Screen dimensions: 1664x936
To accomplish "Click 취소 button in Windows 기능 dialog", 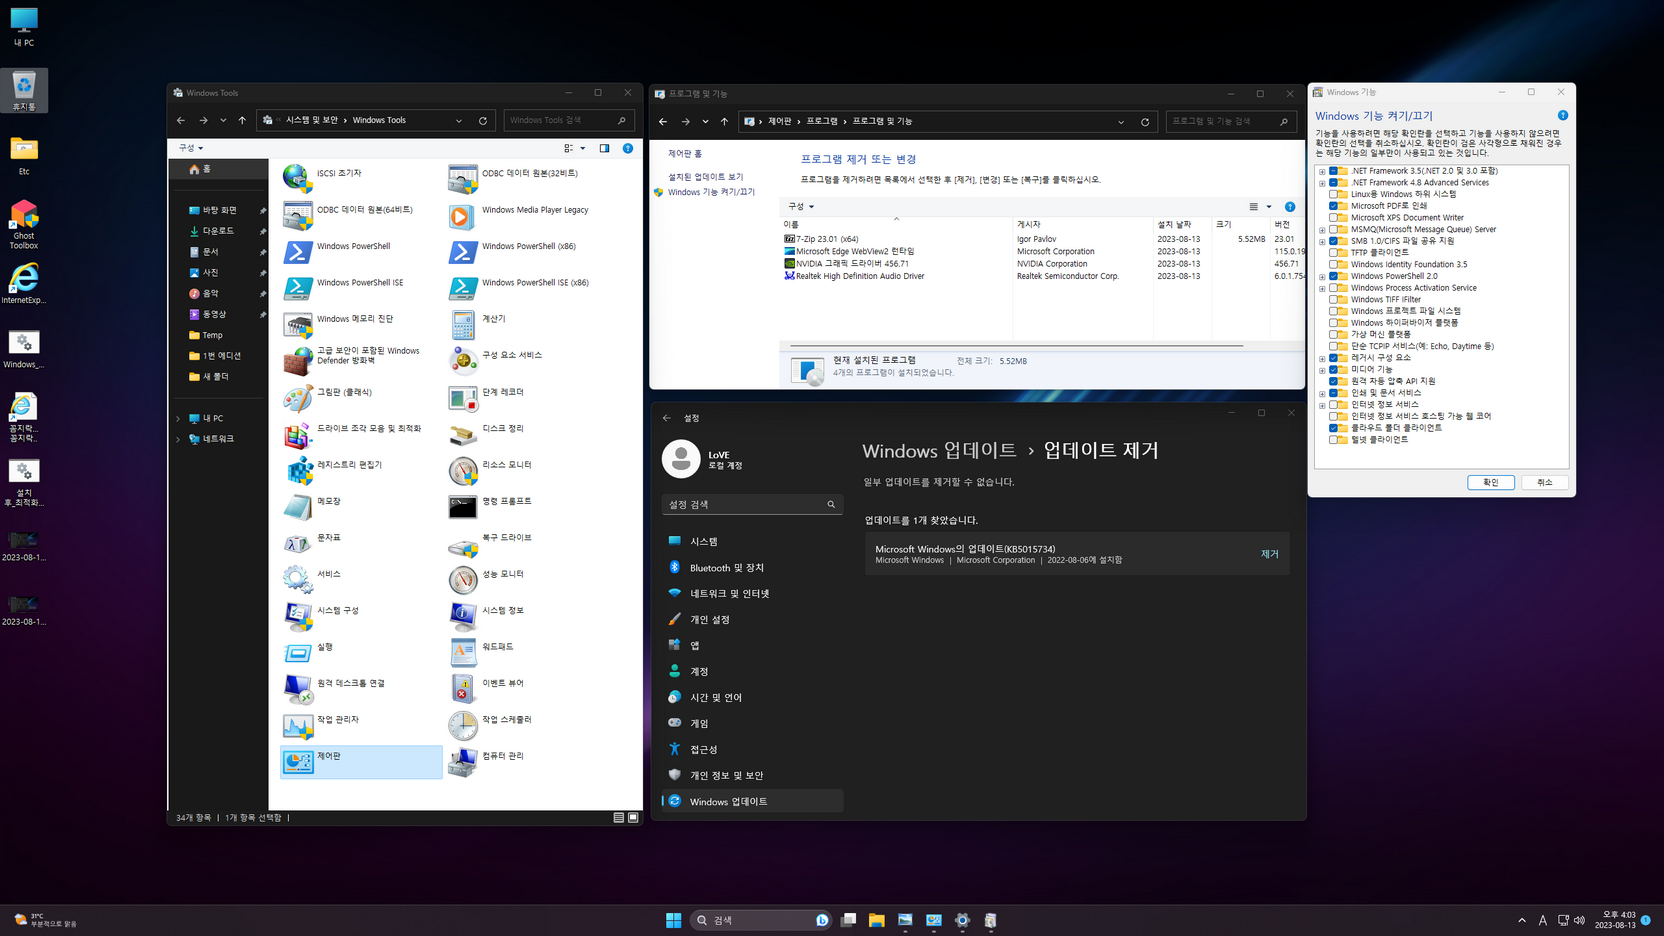I will 1544,482.
